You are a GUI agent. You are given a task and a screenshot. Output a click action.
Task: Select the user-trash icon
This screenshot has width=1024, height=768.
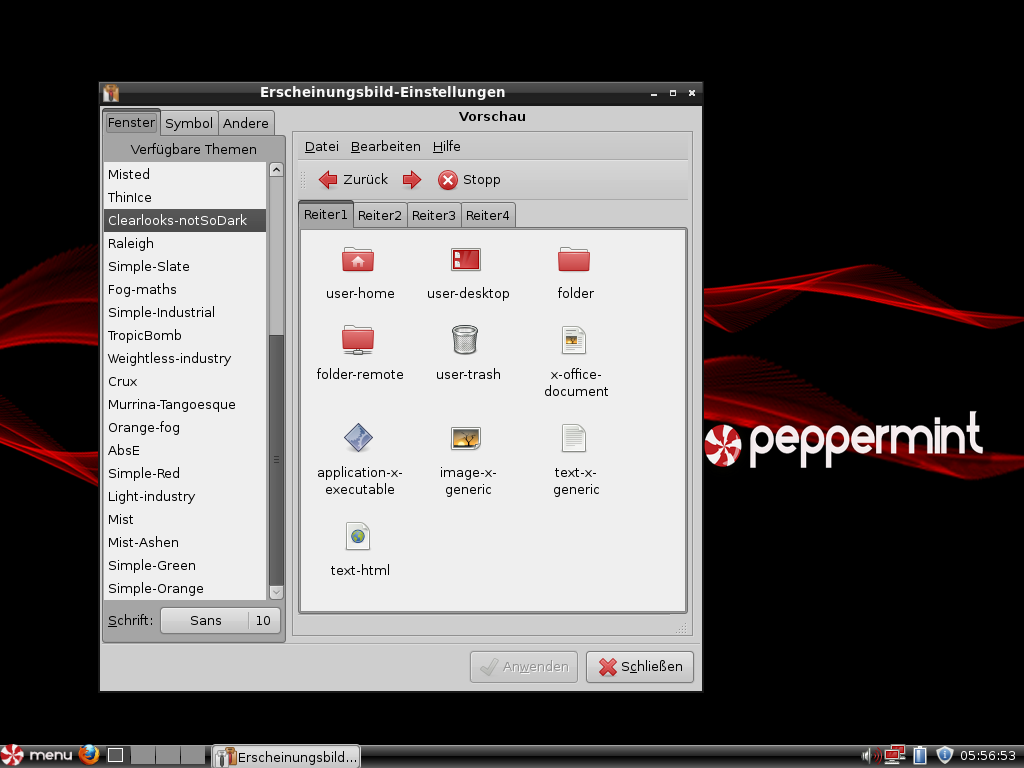(x=467, y=340)
